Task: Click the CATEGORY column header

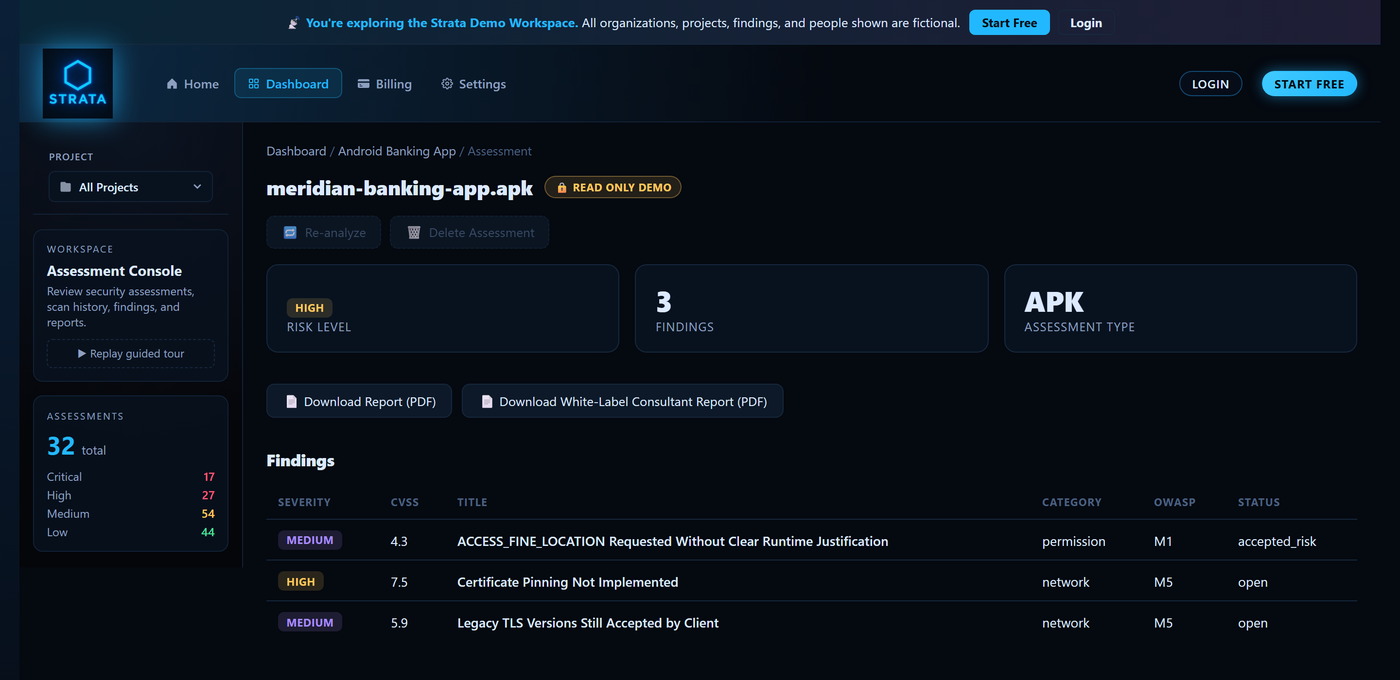Action: 1072,502
